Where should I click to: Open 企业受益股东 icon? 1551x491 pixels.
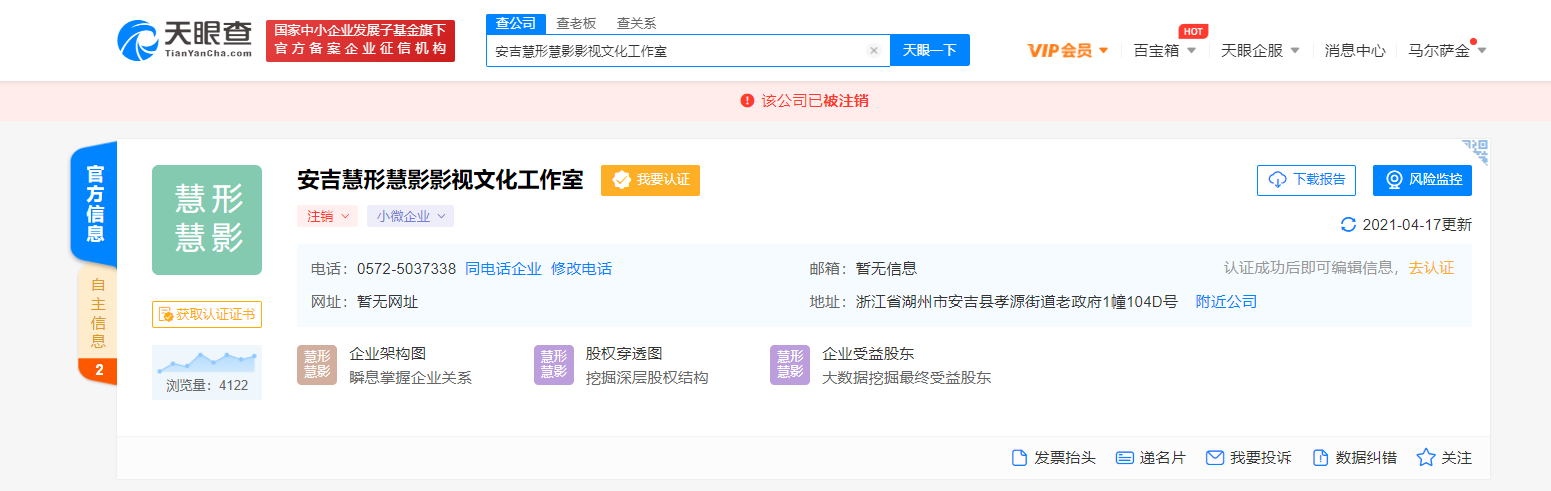[x=790, y=365]
